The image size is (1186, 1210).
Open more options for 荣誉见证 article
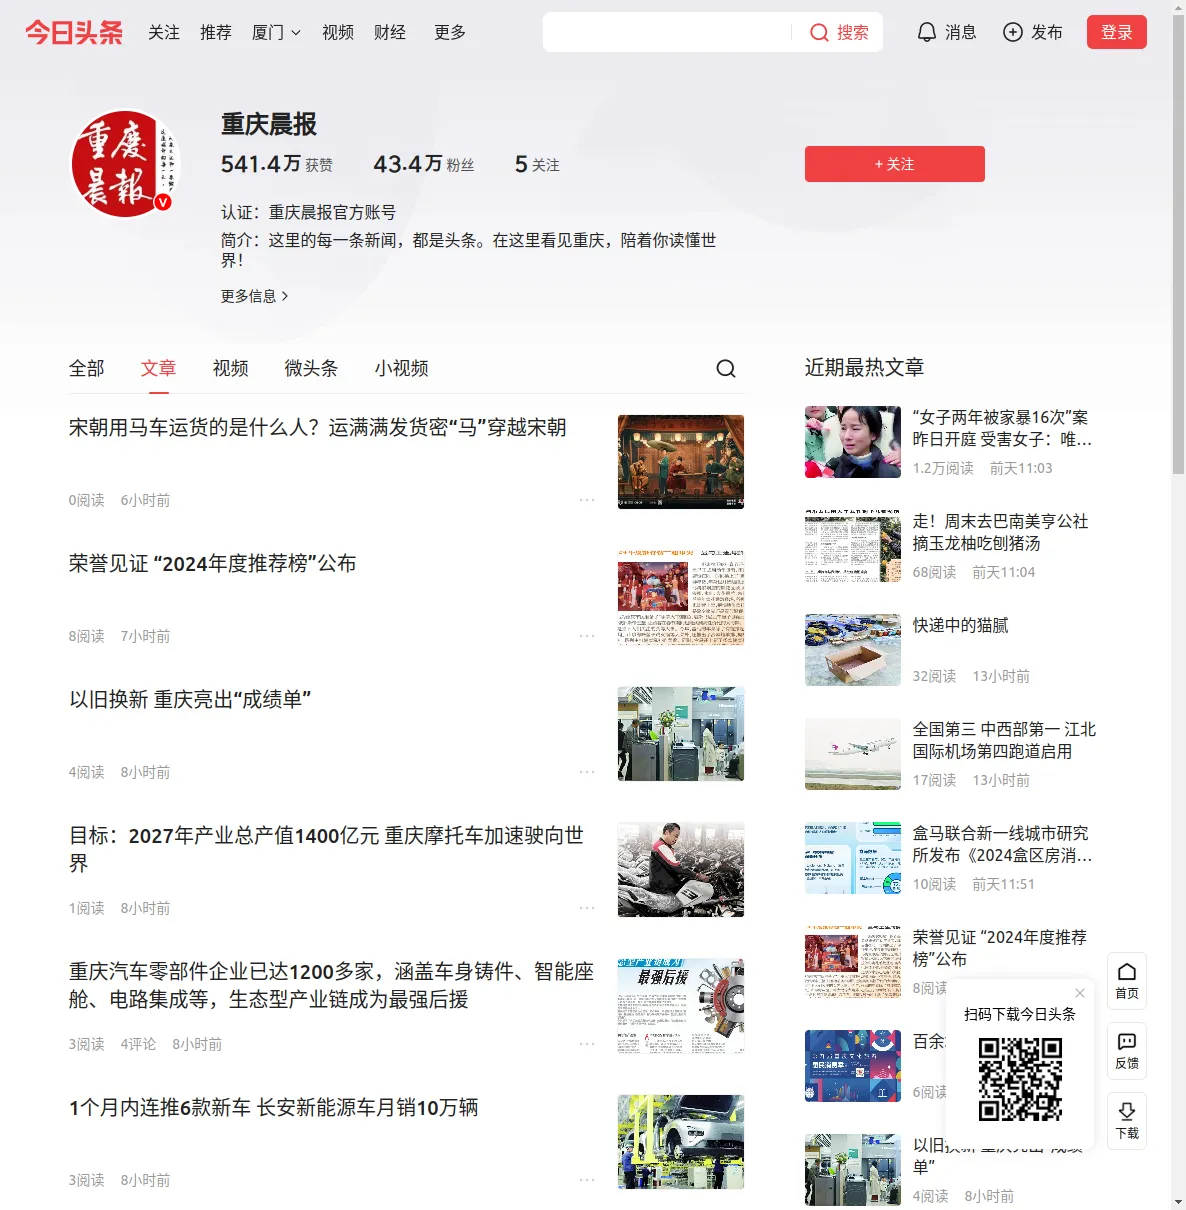click(x=587, y=636)
